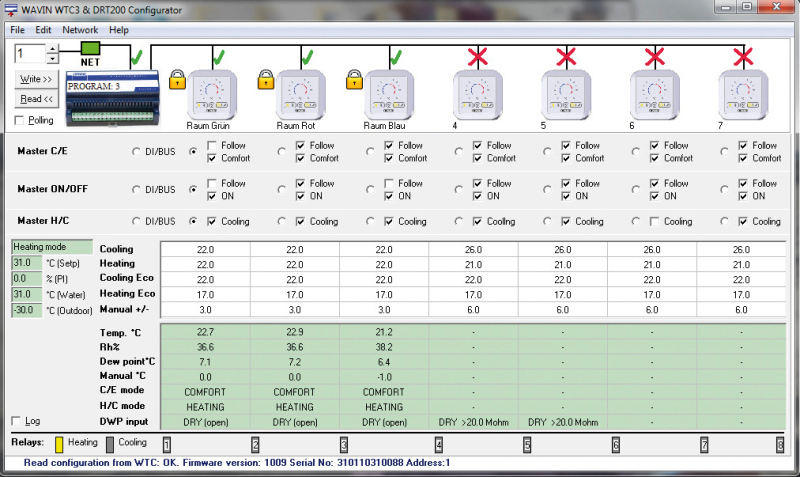Open the Edit menu
Image resolution: width=800 pixels, height=477 pixels.
click(x=43, y=30)
